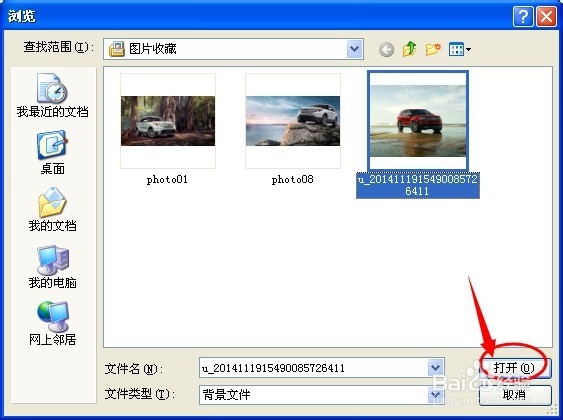Close the 浏览 dialog
The height and width of the screenshot is (420, 563).
(546, 17)
